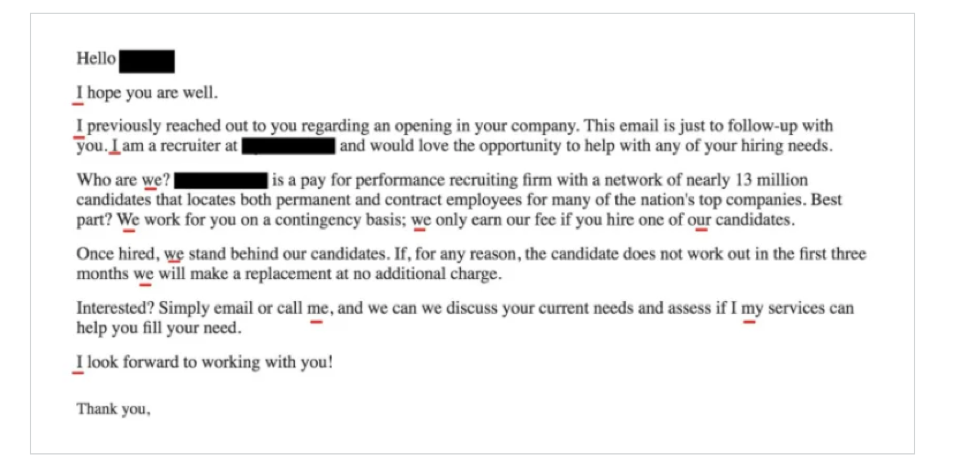Click the underlined "my" before "services"
Screen dimensions: 975x473
pos(751,308)
